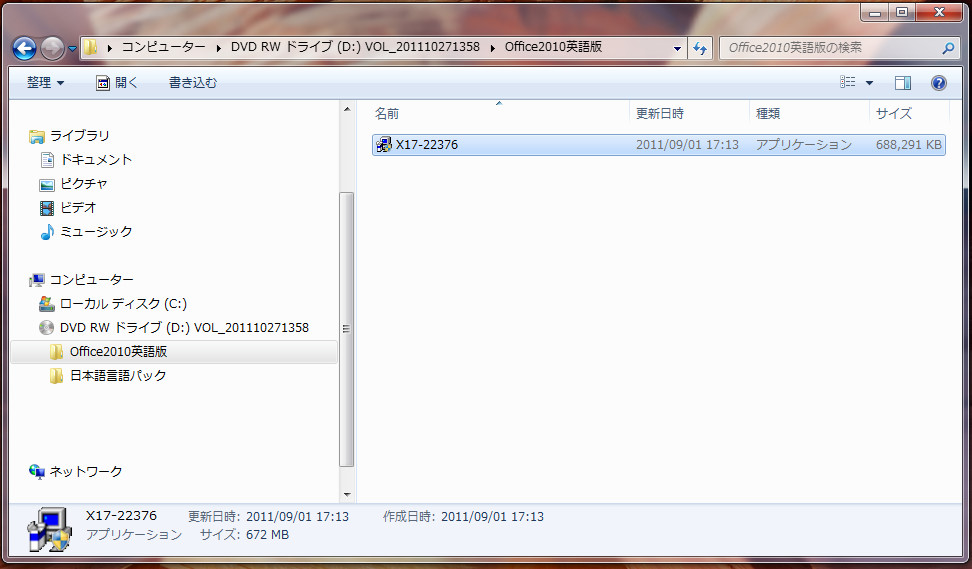Open ミュージック library
Viewport: 972px width, 569px height.
pyautogui.click(x=95, y=232)
